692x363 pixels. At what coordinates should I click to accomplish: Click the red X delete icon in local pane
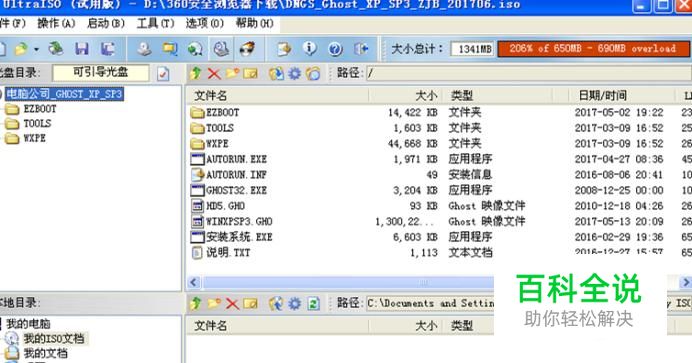(x=232, y=303)
